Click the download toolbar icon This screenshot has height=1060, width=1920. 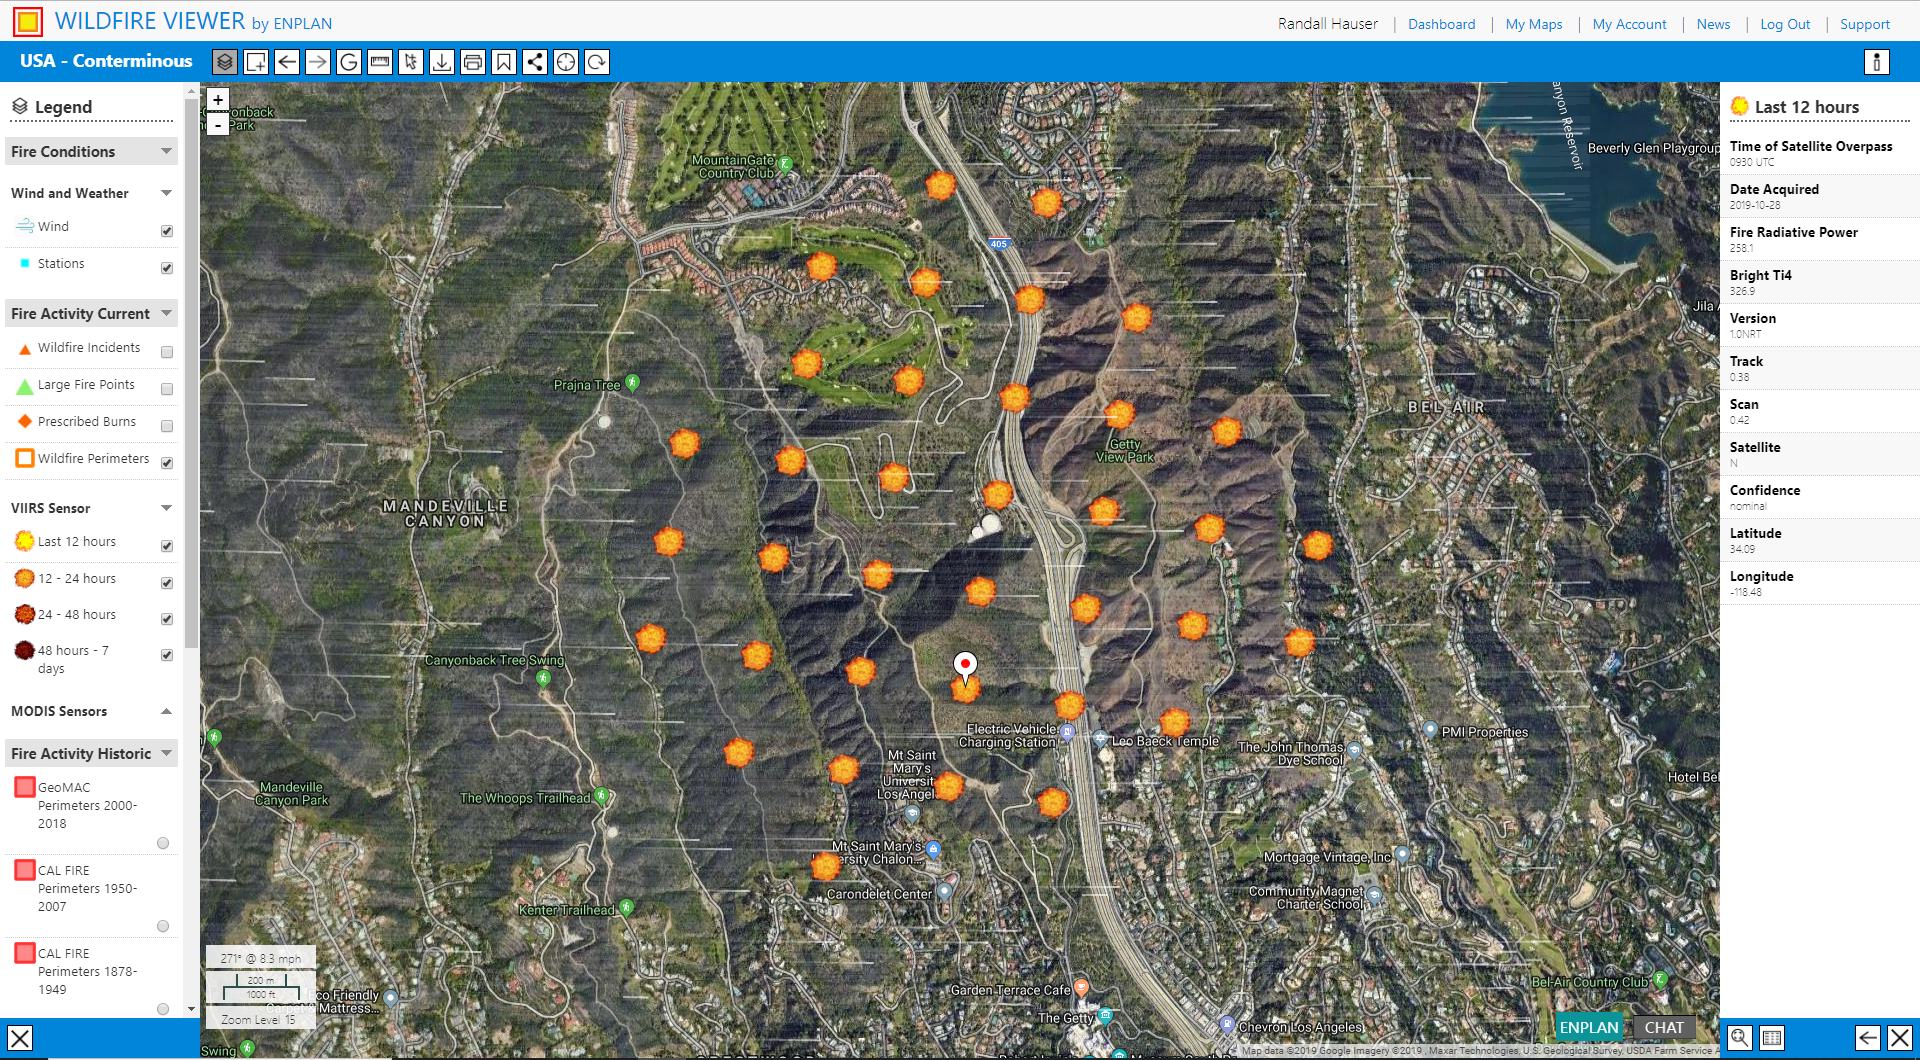[442, 62]
